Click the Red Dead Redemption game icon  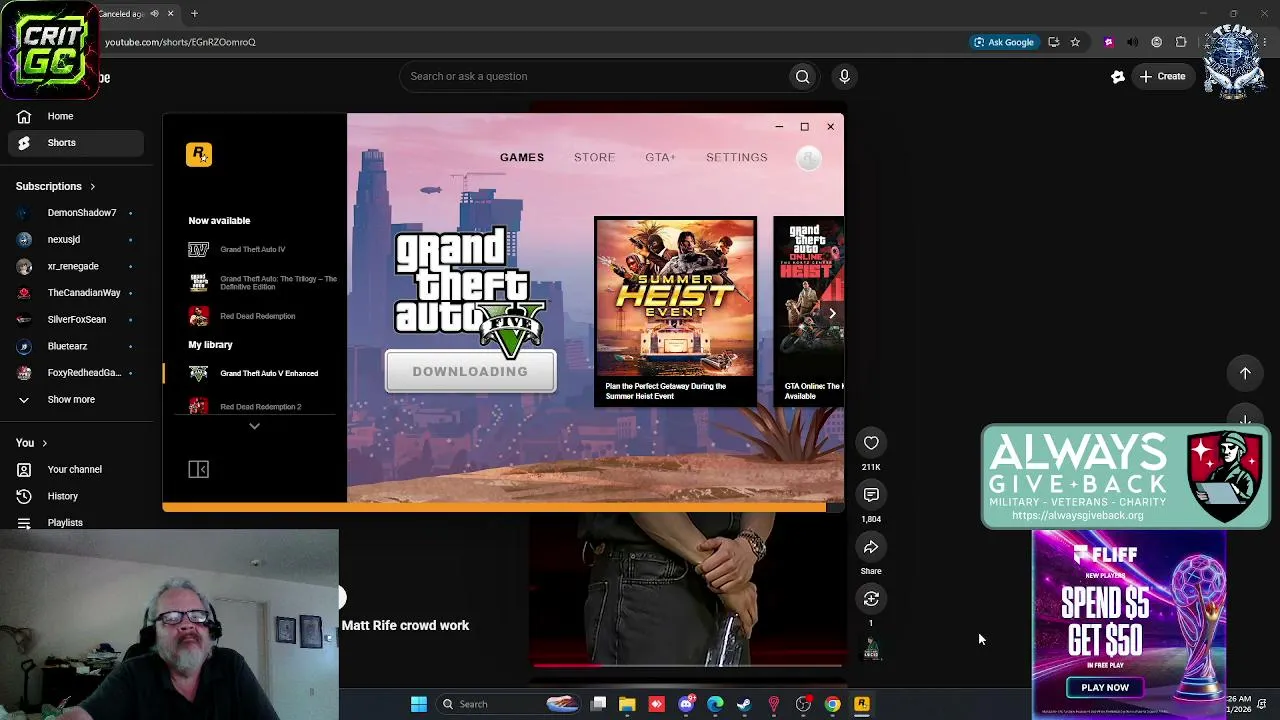199,316
